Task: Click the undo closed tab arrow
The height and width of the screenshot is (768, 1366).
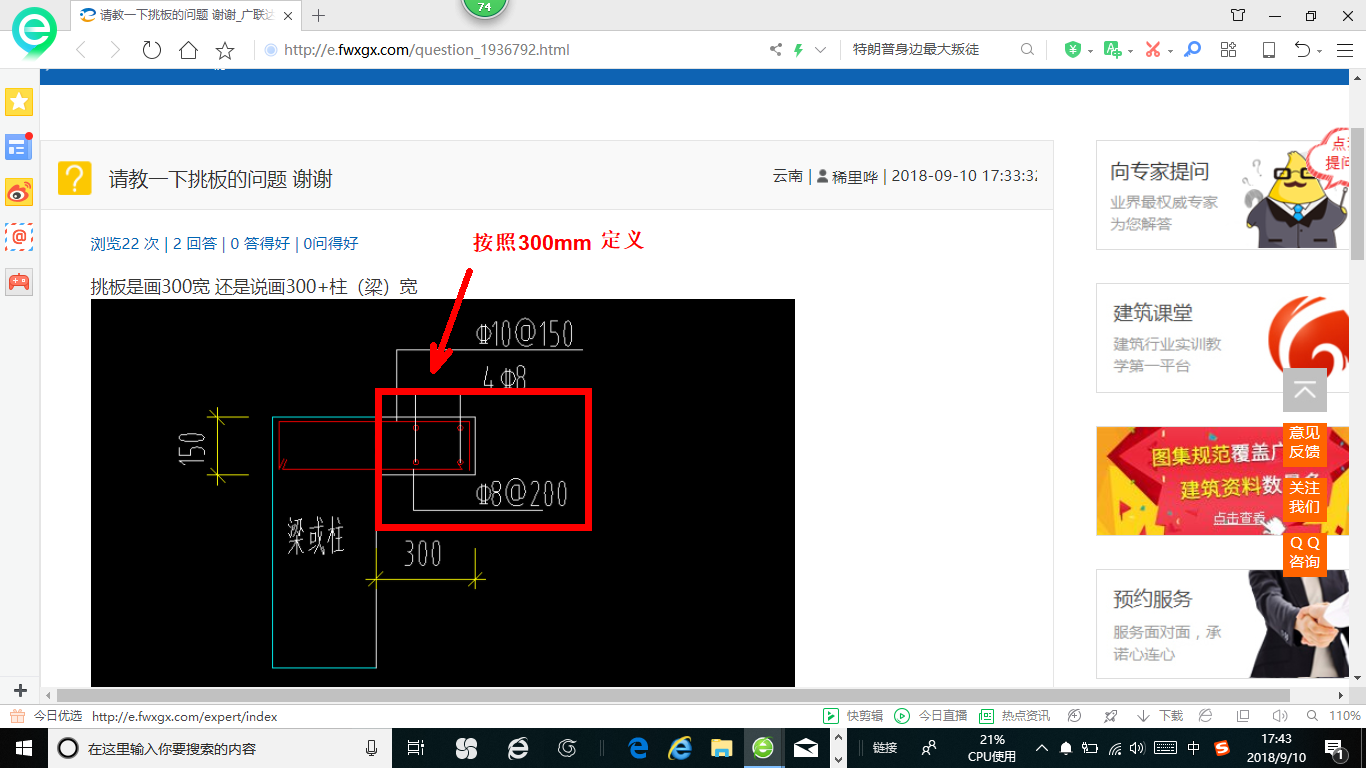Action: (x=1302, y=50)
